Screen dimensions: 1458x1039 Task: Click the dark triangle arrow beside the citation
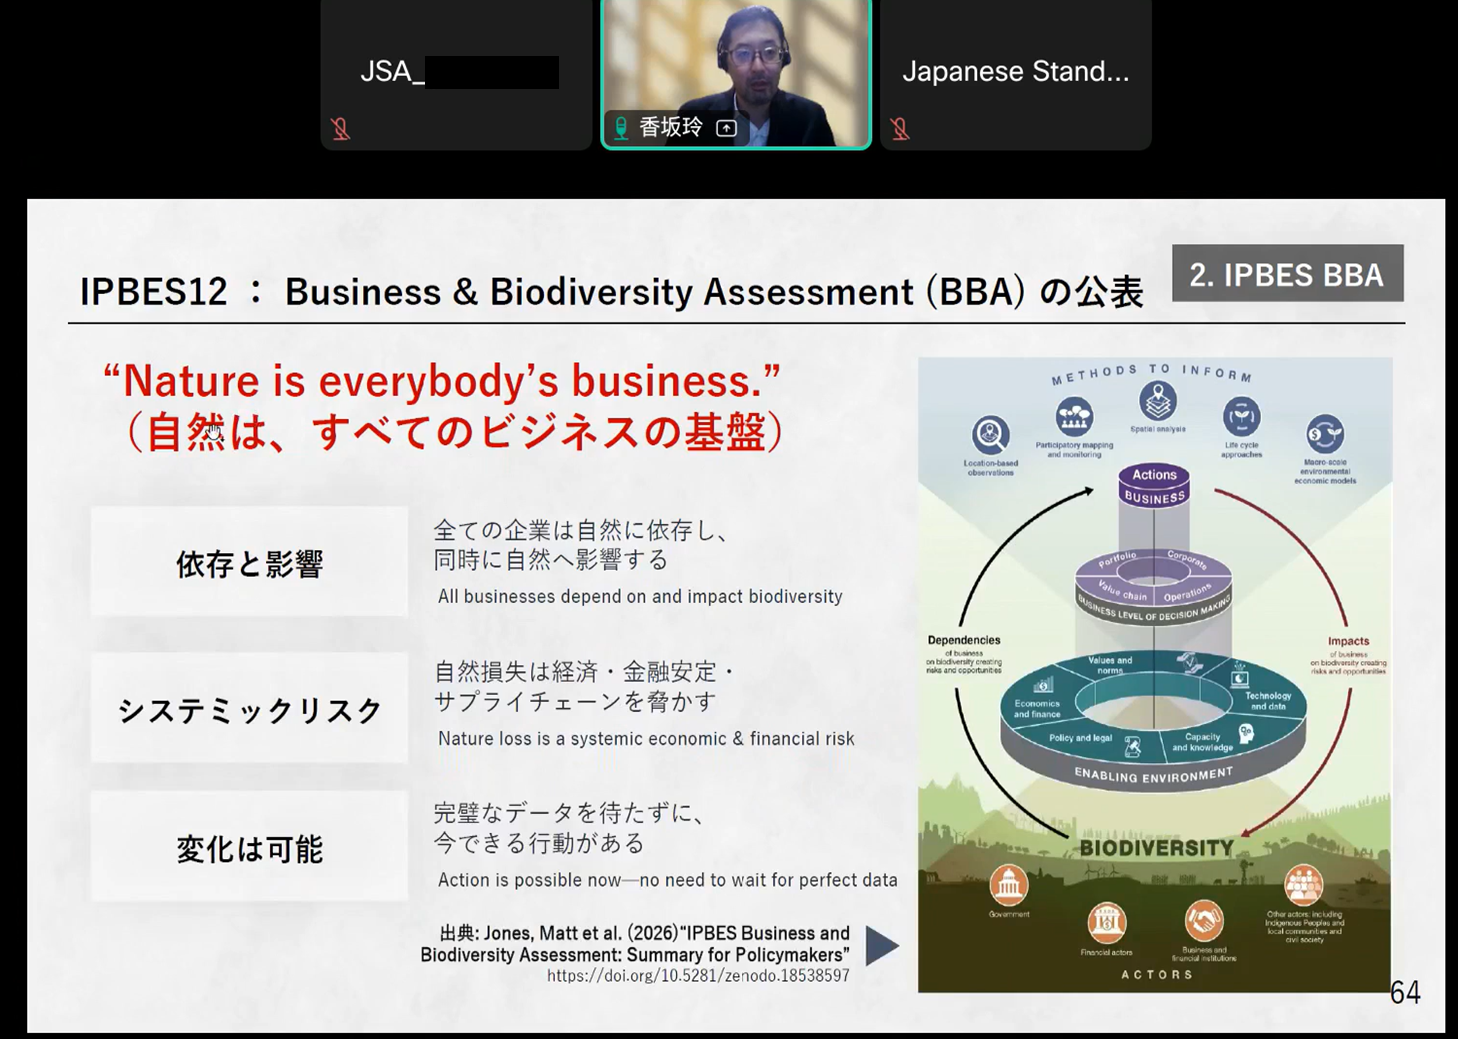881,945
